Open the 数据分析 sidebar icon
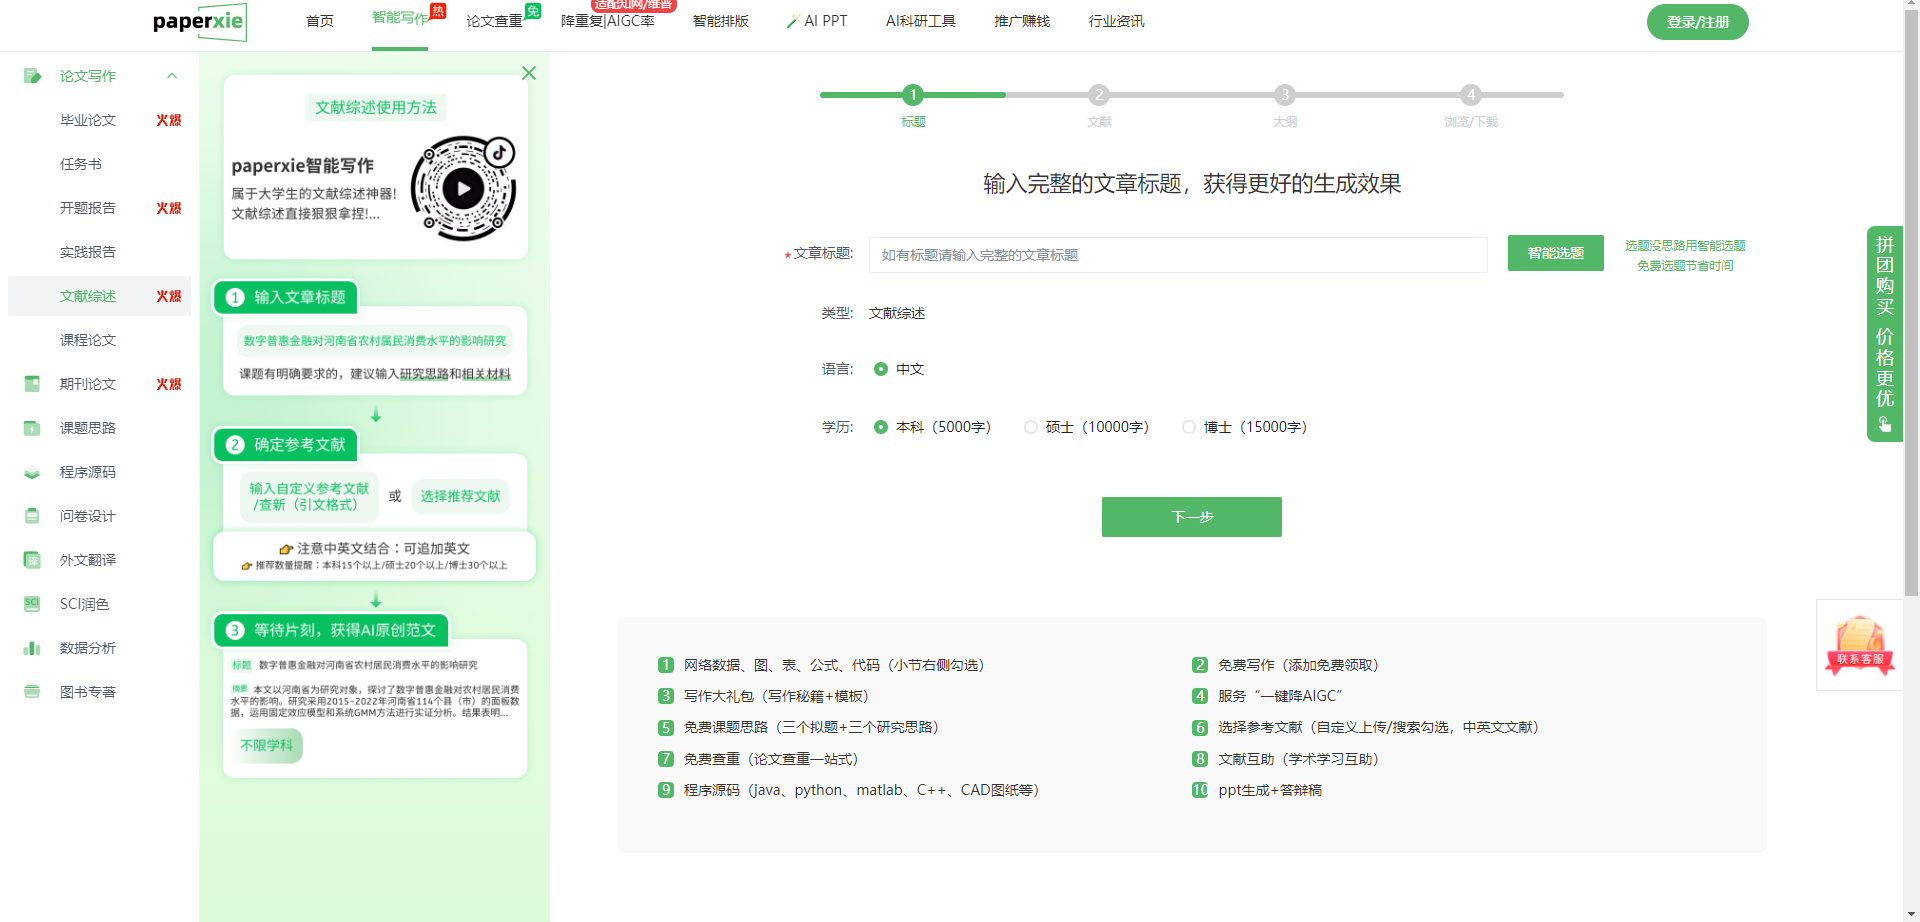This screenshot has width=1920, height=922. point(33,647)
